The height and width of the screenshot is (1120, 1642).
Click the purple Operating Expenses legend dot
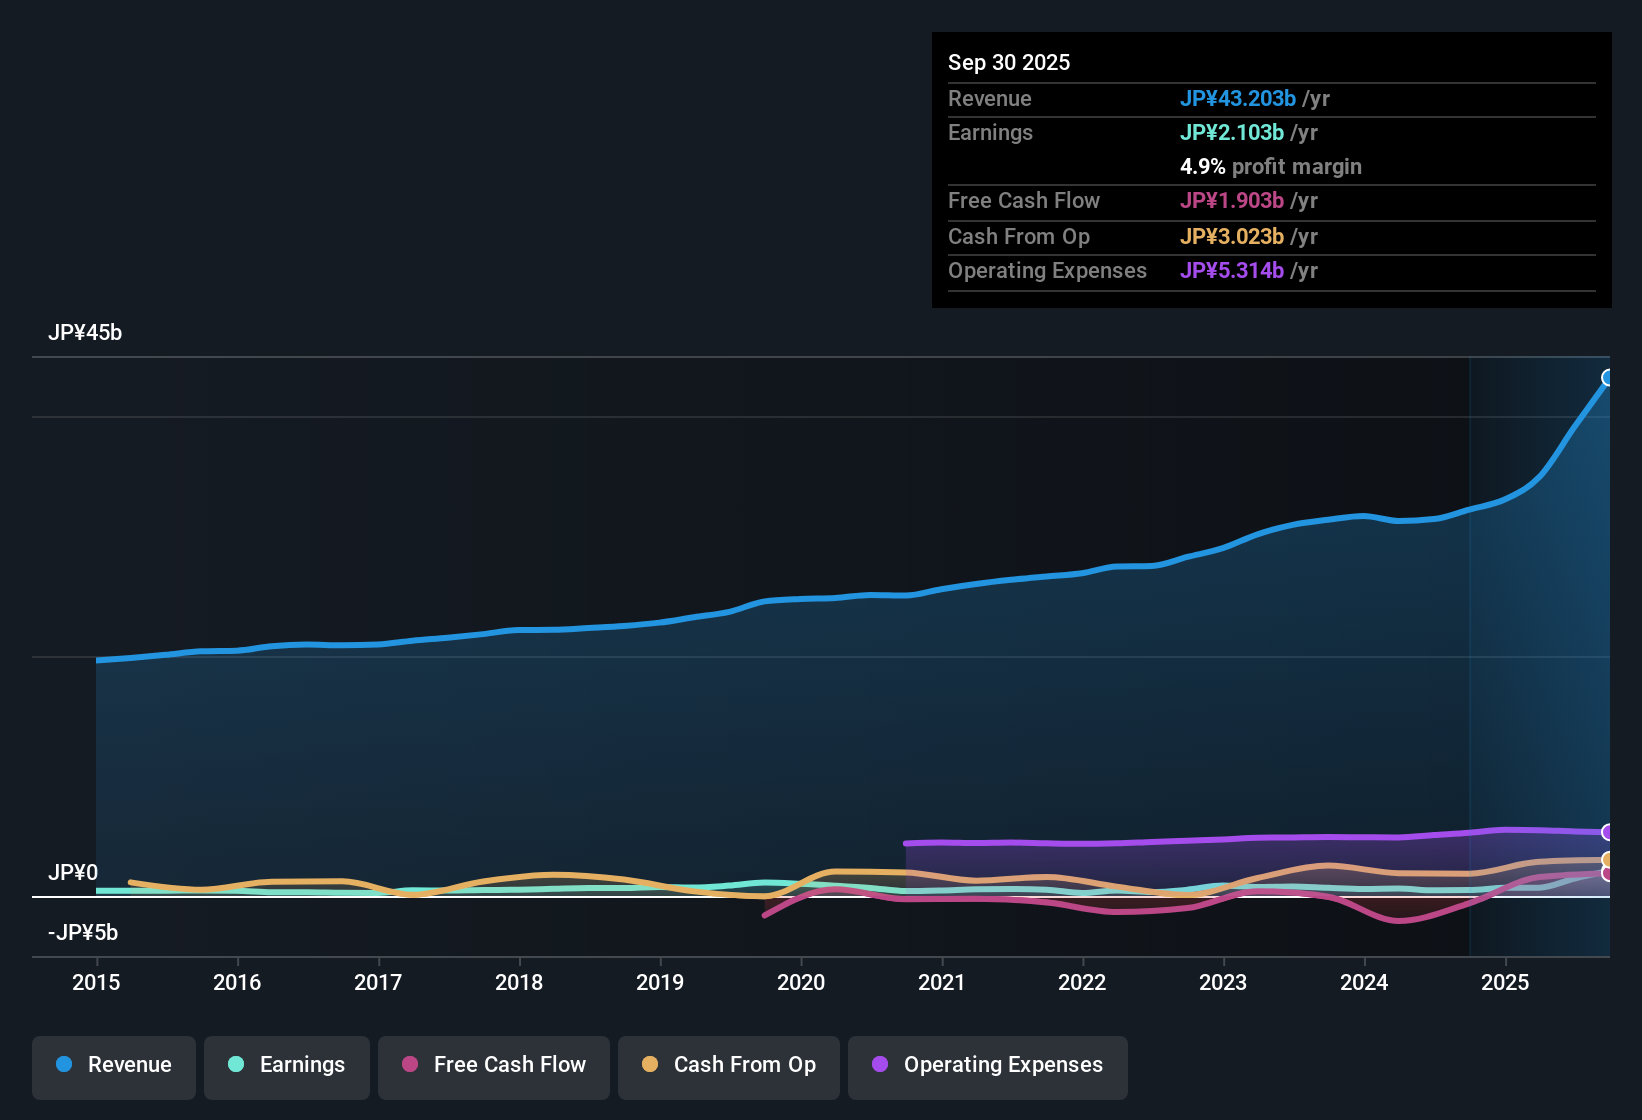tap(878, 1065)
